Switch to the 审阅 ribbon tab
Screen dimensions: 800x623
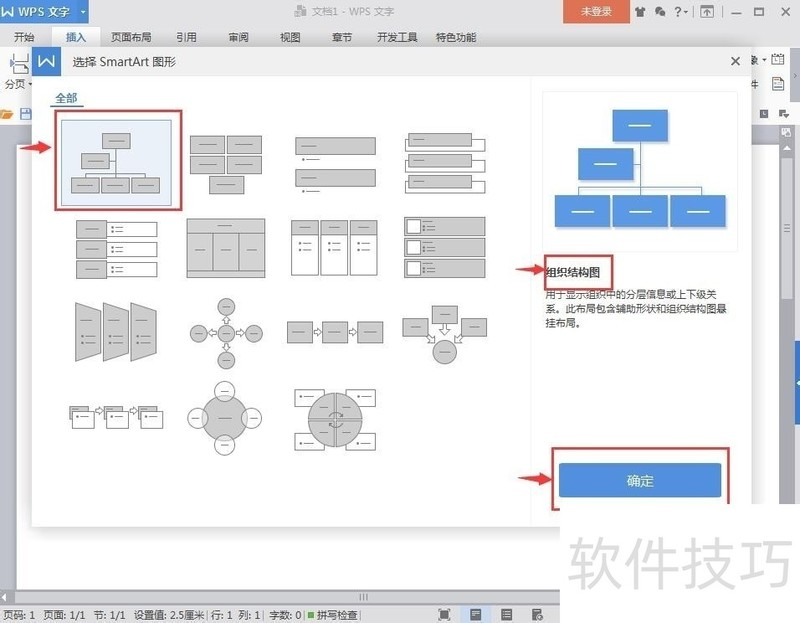(236, 36)
